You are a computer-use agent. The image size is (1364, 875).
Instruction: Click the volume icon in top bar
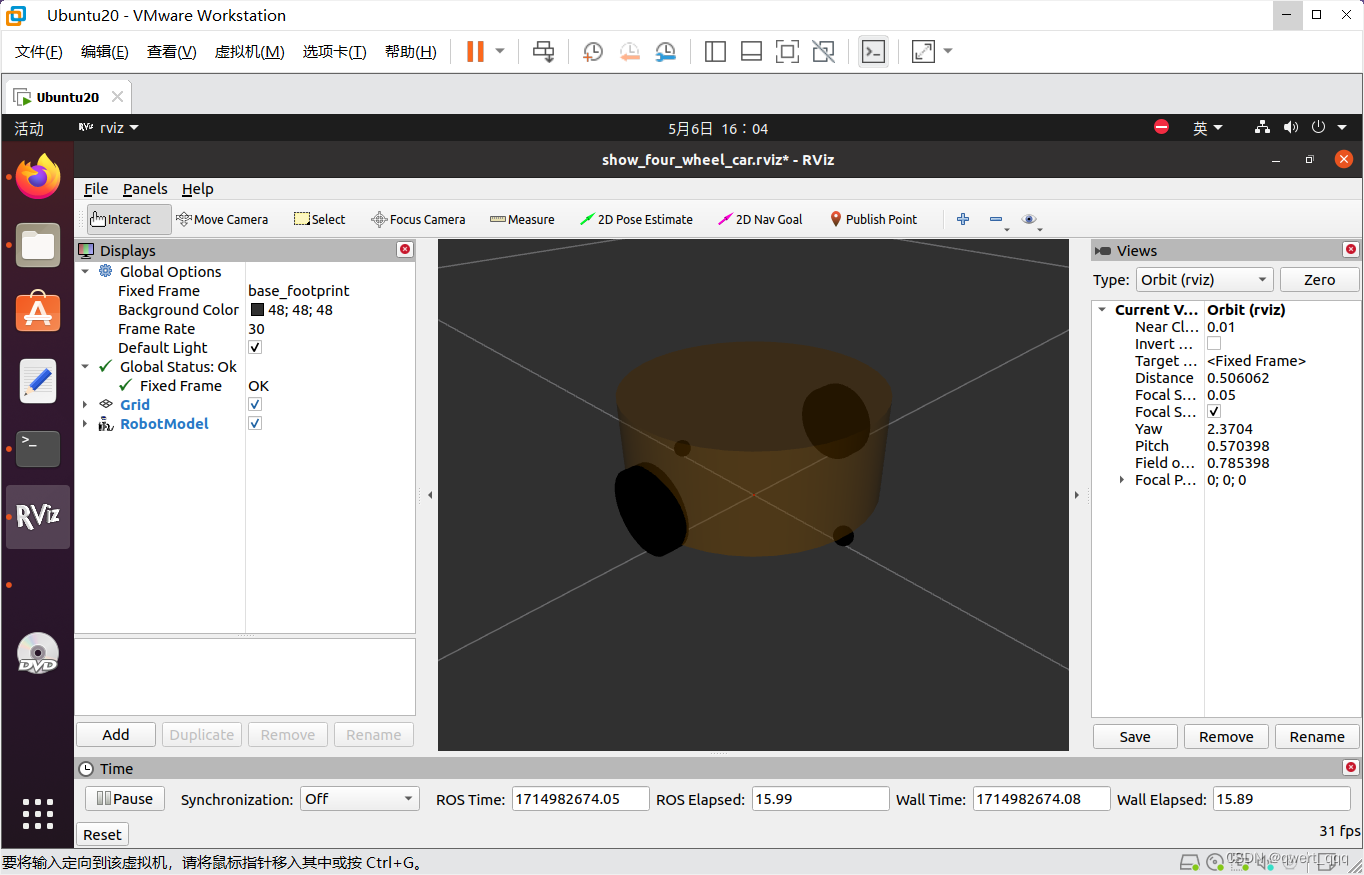pyautogui.click(x=1291, y=128)
